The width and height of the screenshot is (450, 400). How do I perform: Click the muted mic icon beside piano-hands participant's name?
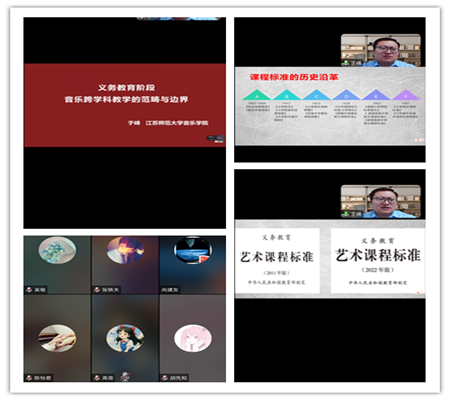click(29, 378)
